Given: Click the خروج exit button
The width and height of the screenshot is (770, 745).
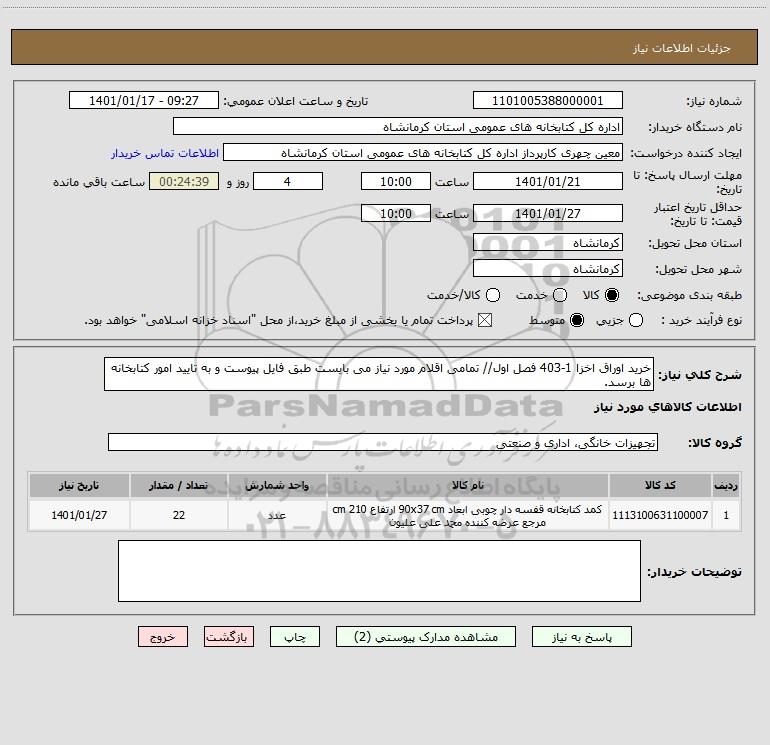Looking at the screenshot, I should point(163,637).
